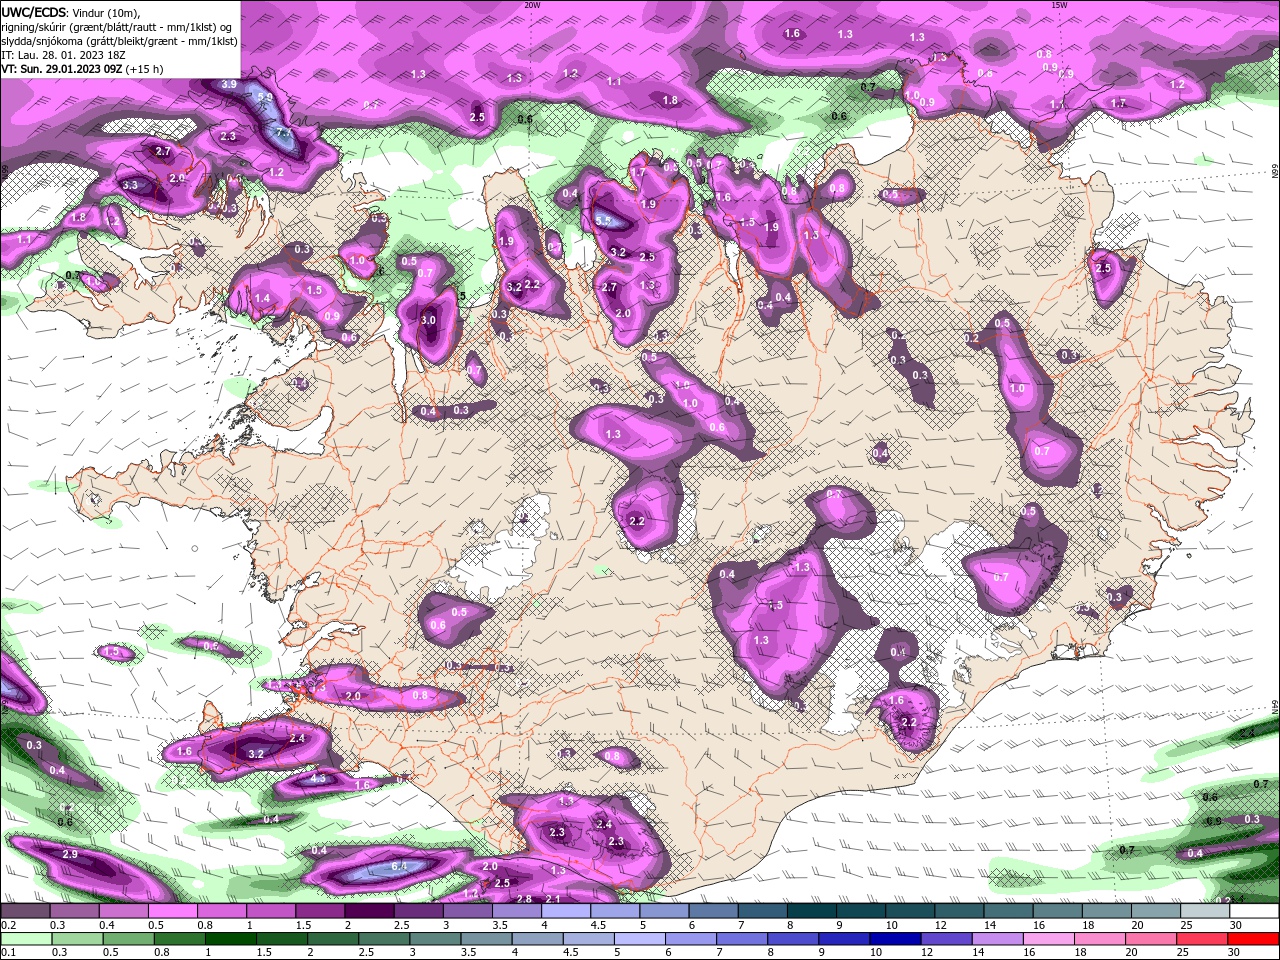The width and height of the screenshot is (1280, 960).
Task: Click the 2.8 precipitation value on the map
Action: point(524,899)
